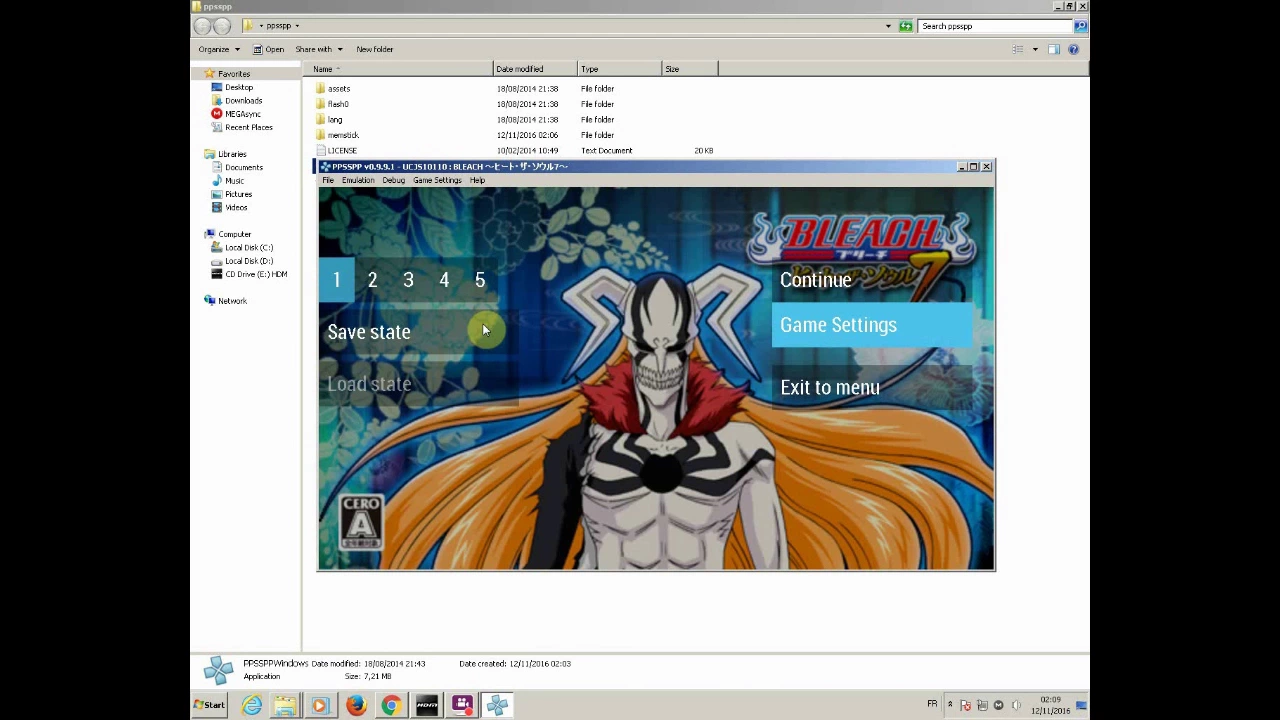Open the PPSSPP Emulation menu

click(x=358, y=180)
